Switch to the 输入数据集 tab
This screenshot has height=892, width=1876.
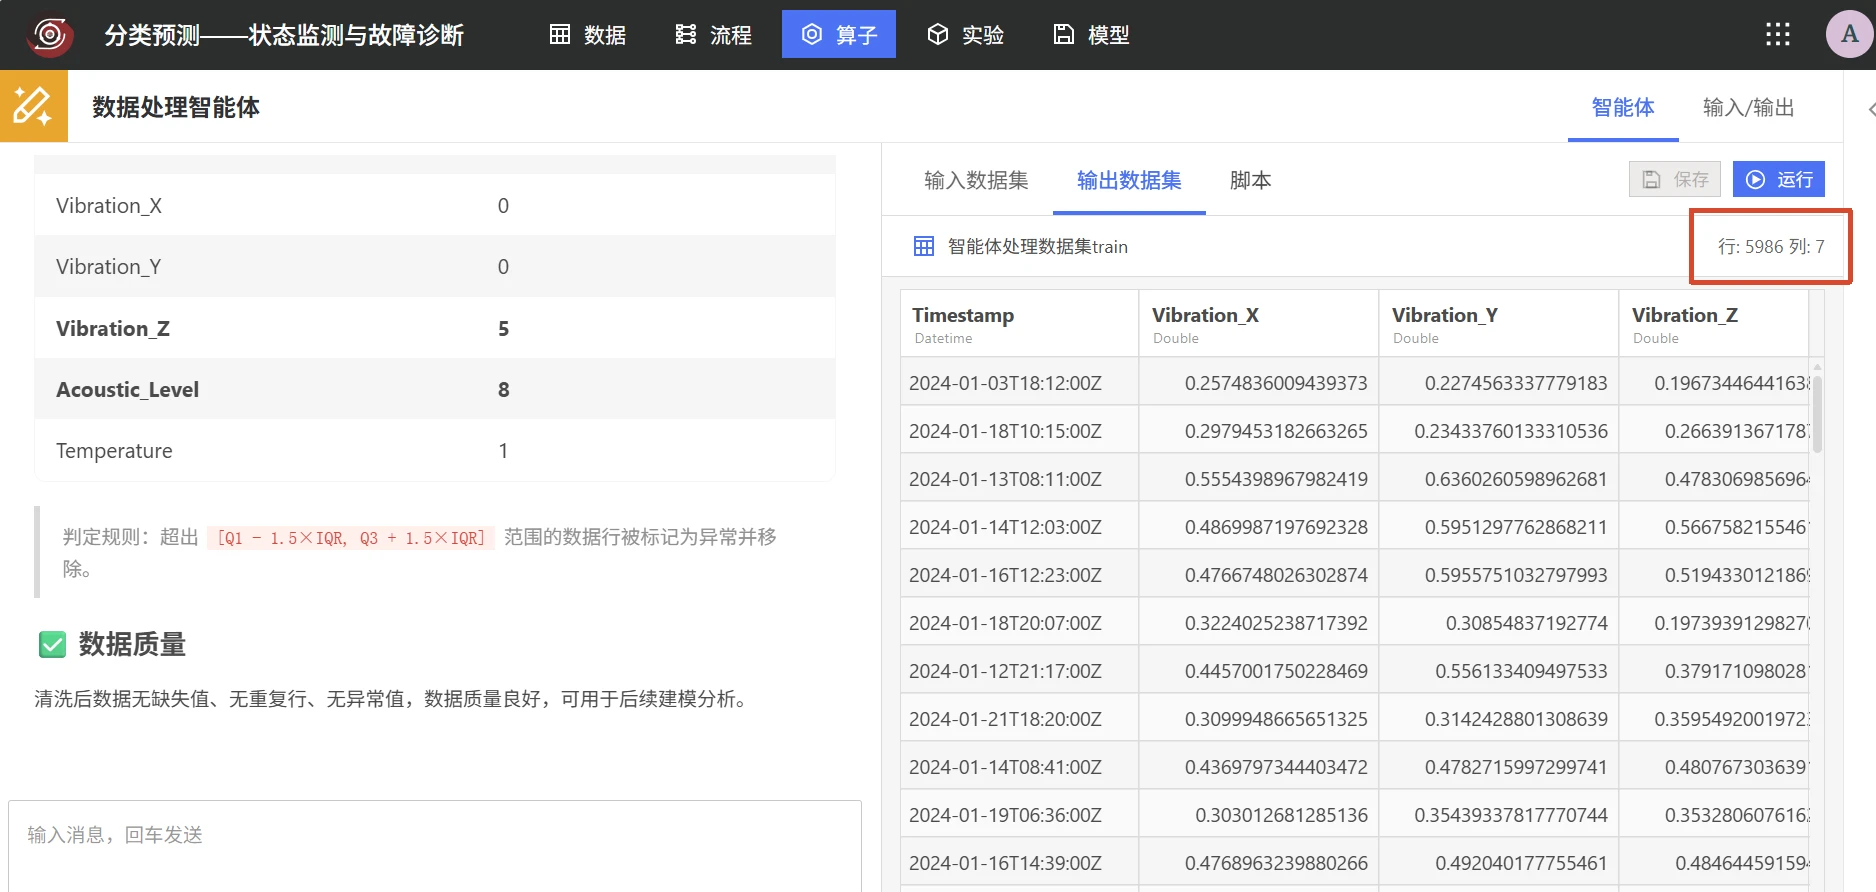[976, 180]
